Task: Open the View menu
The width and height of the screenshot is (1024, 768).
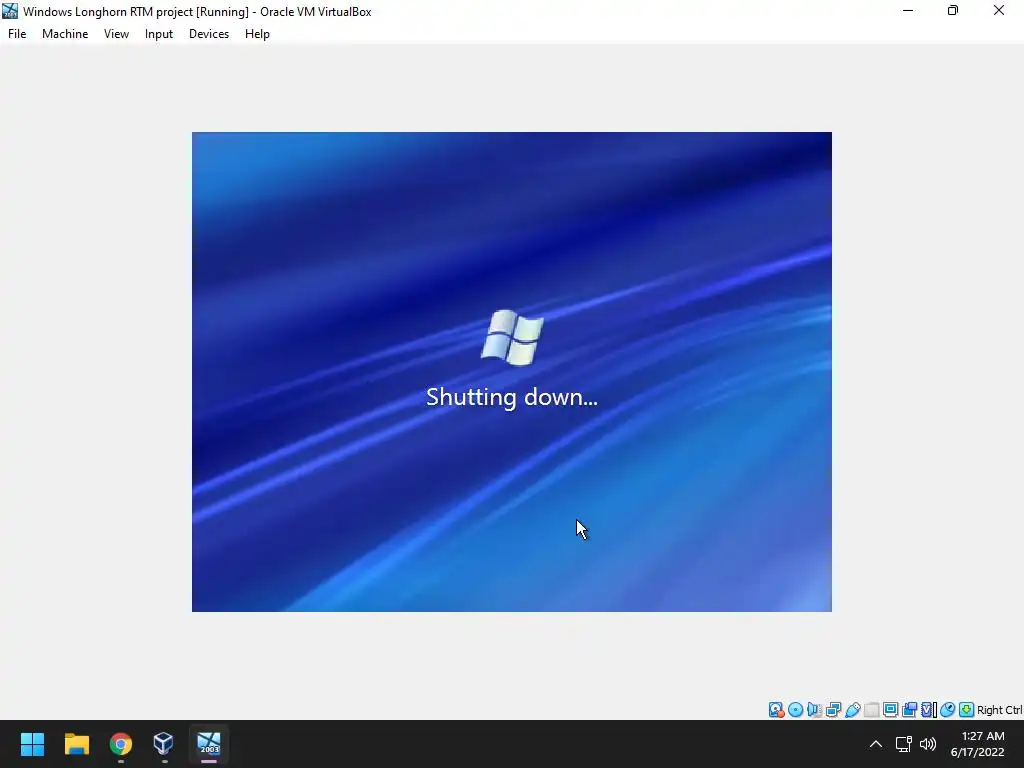Action: pos(116,34)
